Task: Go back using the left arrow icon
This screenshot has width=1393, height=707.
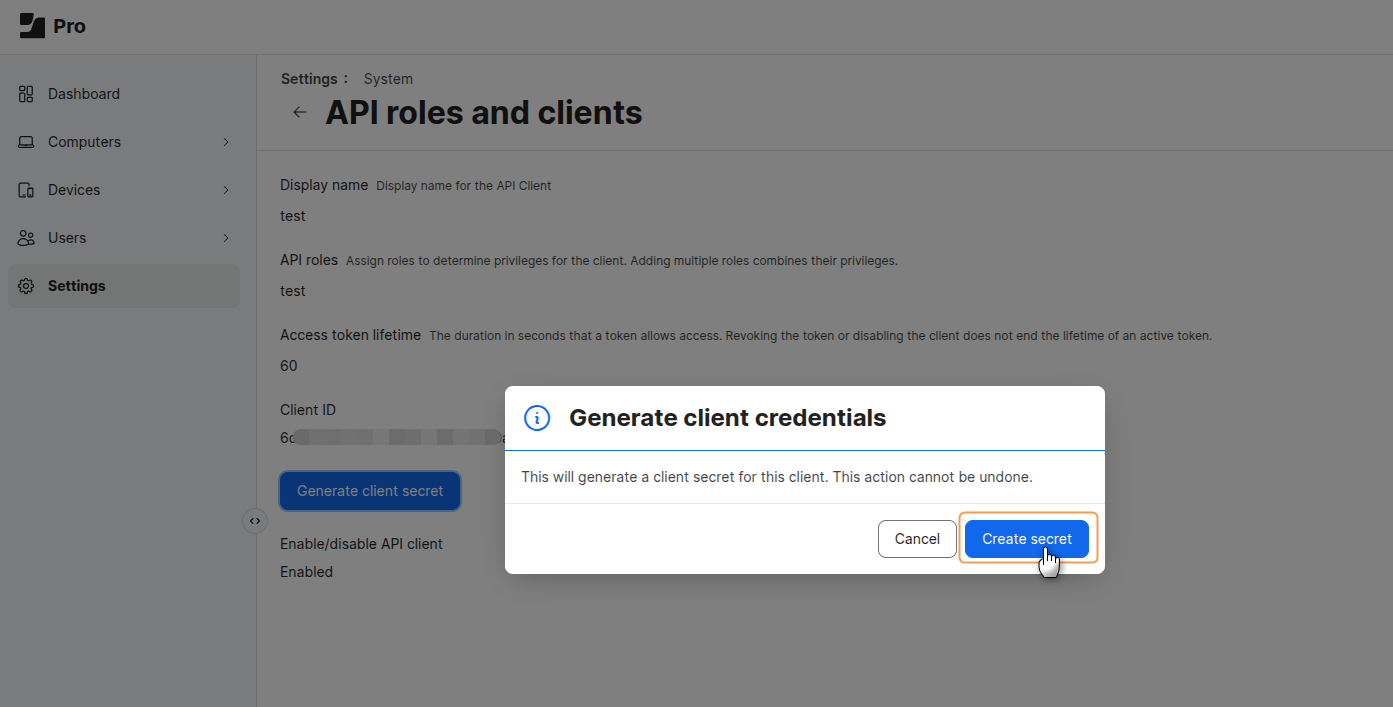Action: 299,112
